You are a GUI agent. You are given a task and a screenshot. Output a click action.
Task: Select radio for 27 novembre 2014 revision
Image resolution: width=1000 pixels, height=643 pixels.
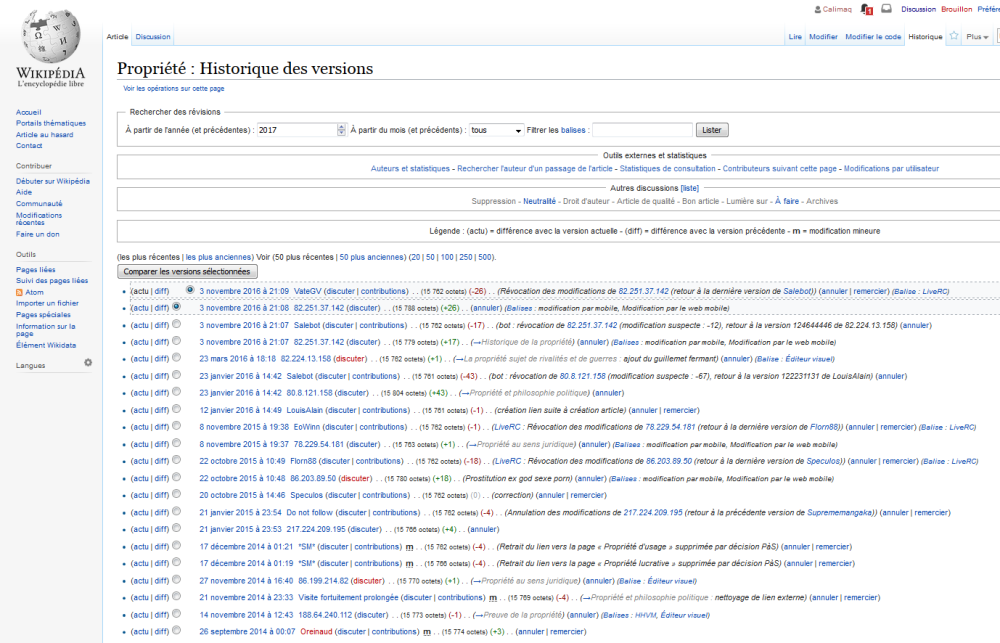(x=177, y=580)
